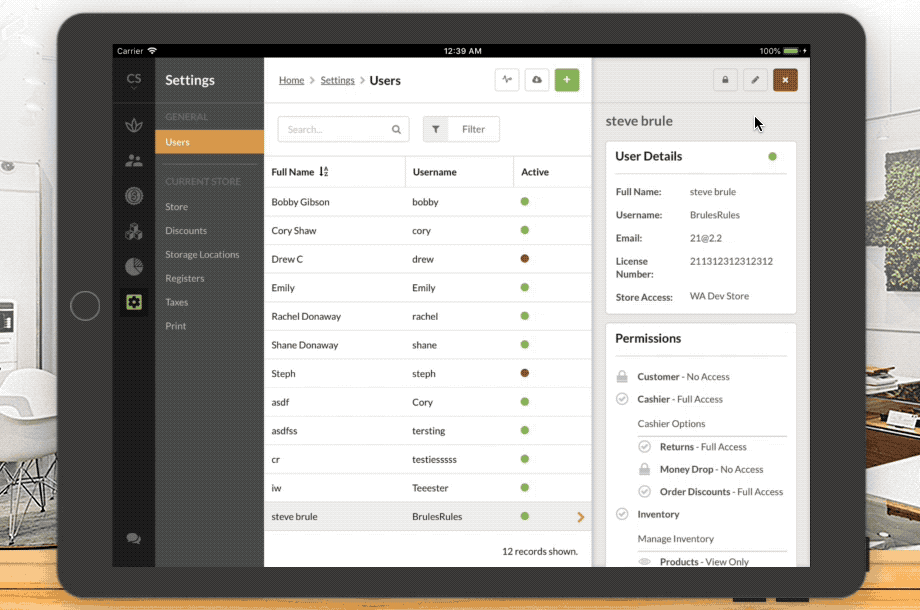
Task: Open Taxes settings menu item
Action: 177,302
